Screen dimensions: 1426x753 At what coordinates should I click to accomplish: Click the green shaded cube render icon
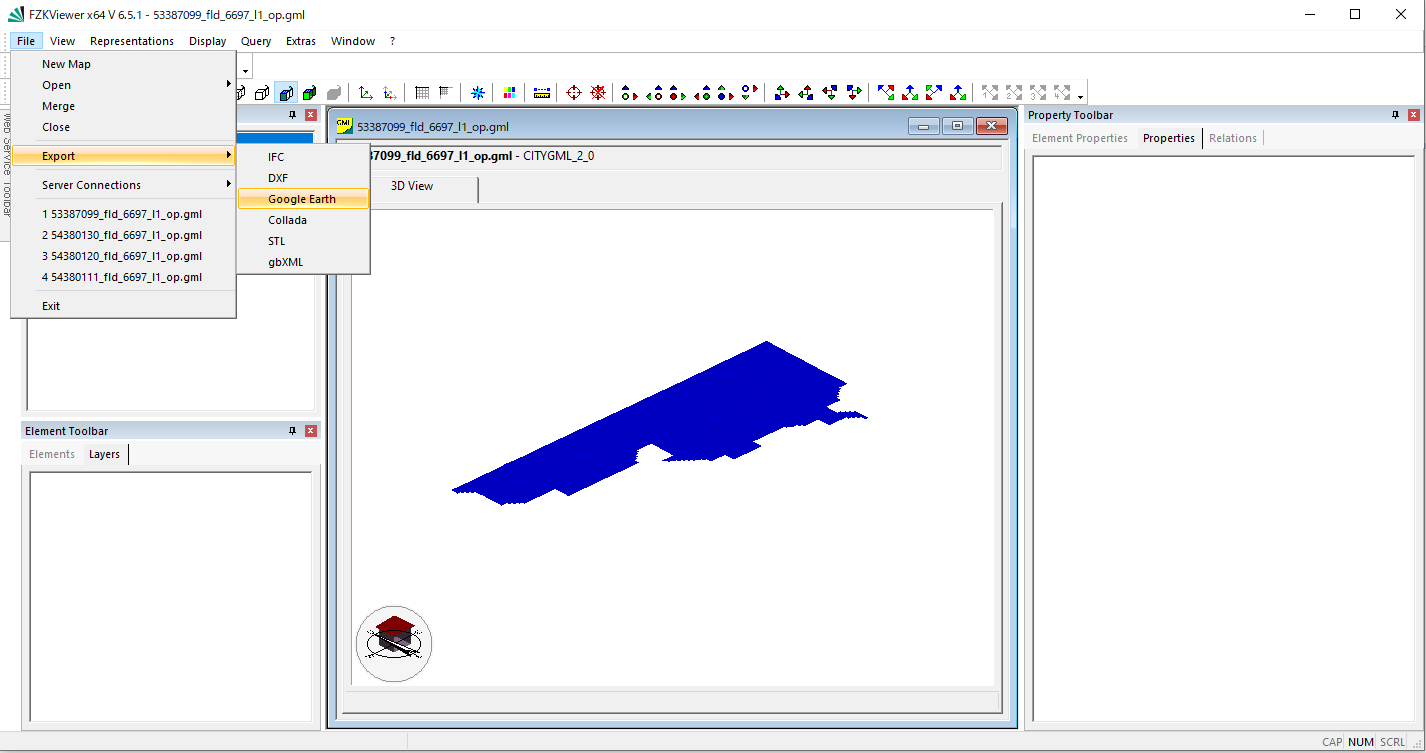point(310,93)
